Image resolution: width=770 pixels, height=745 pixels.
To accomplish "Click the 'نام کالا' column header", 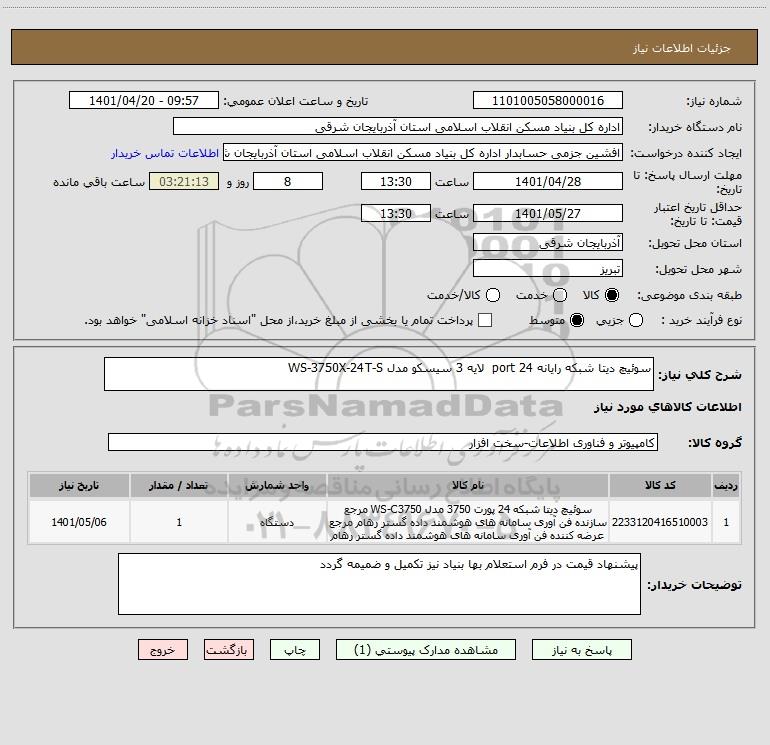I will tap(468, 485).
